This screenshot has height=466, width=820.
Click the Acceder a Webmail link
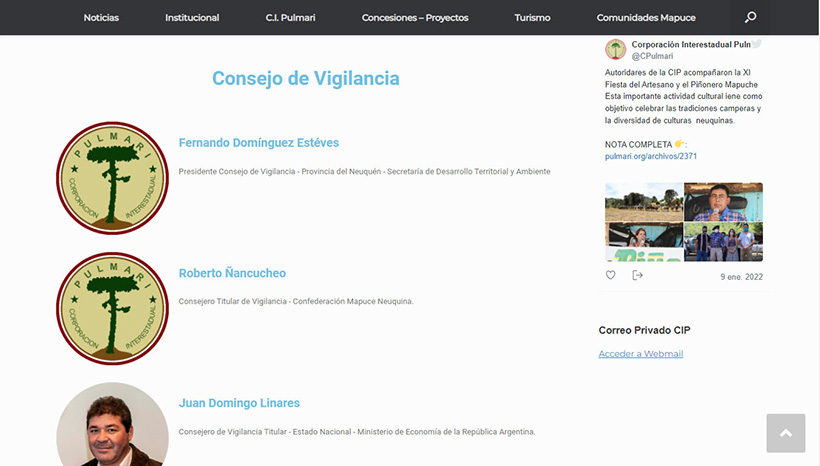[640, 354]
